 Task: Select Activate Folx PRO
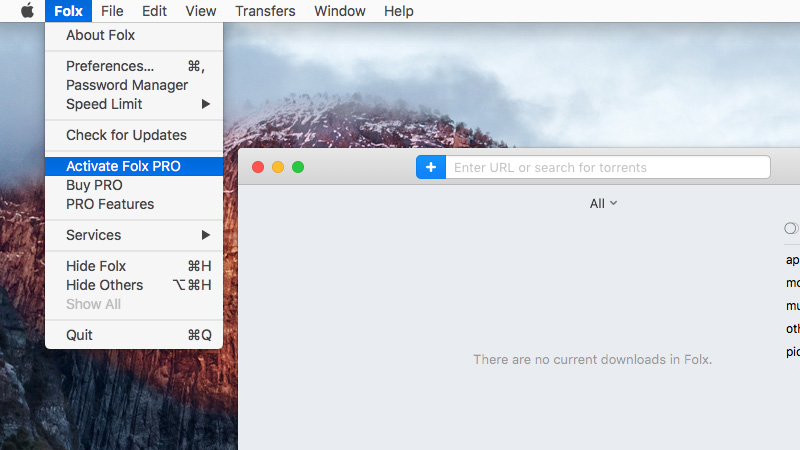pyautogui.click(x=134, y=166)
